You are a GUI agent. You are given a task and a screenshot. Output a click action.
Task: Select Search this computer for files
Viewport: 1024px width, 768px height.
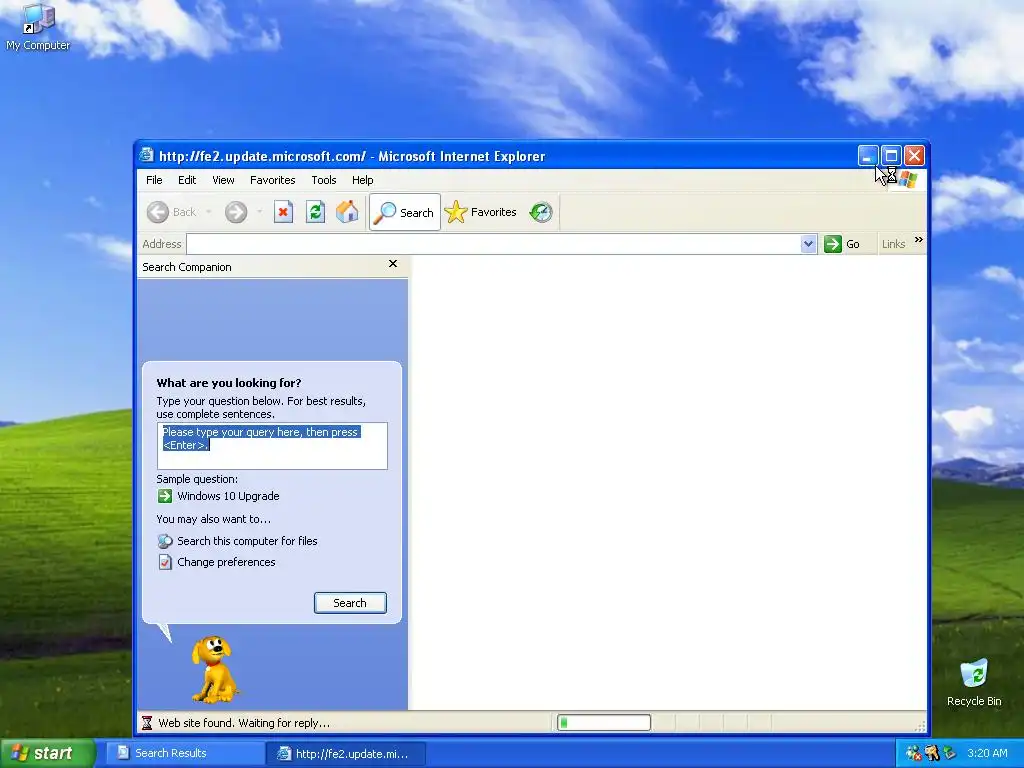[x=248, y=541]
